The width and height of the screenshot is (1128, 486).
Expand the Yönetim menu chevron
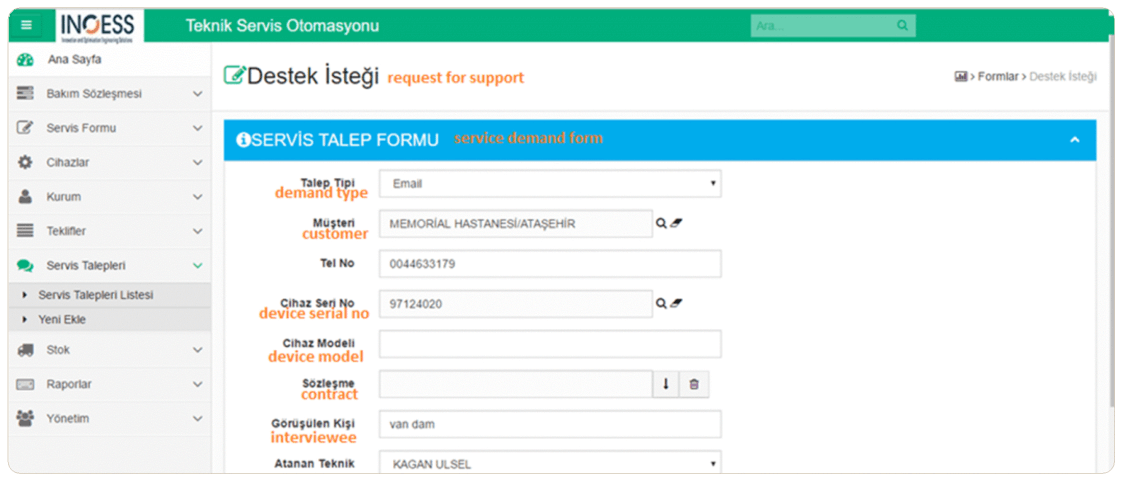[x=198, y=419]
